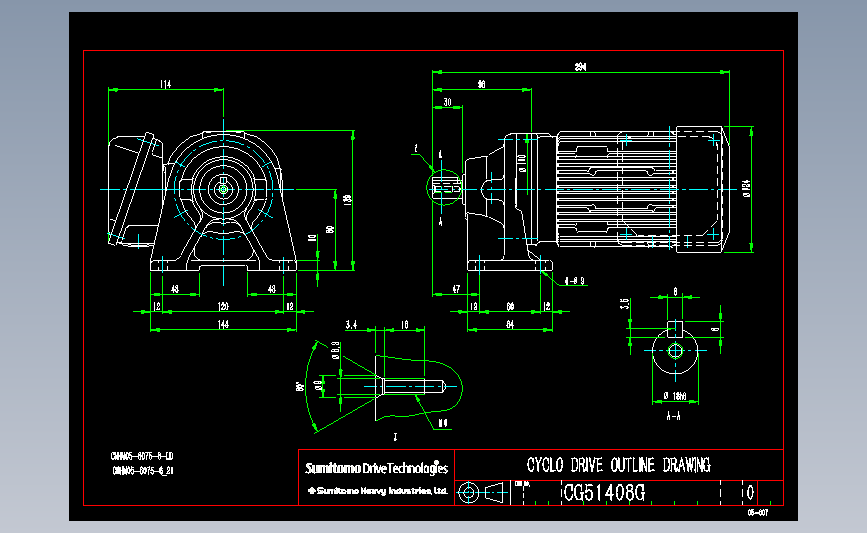Click the 144 base width dimension
Screen dimensions: 867x533
(223, 324)
